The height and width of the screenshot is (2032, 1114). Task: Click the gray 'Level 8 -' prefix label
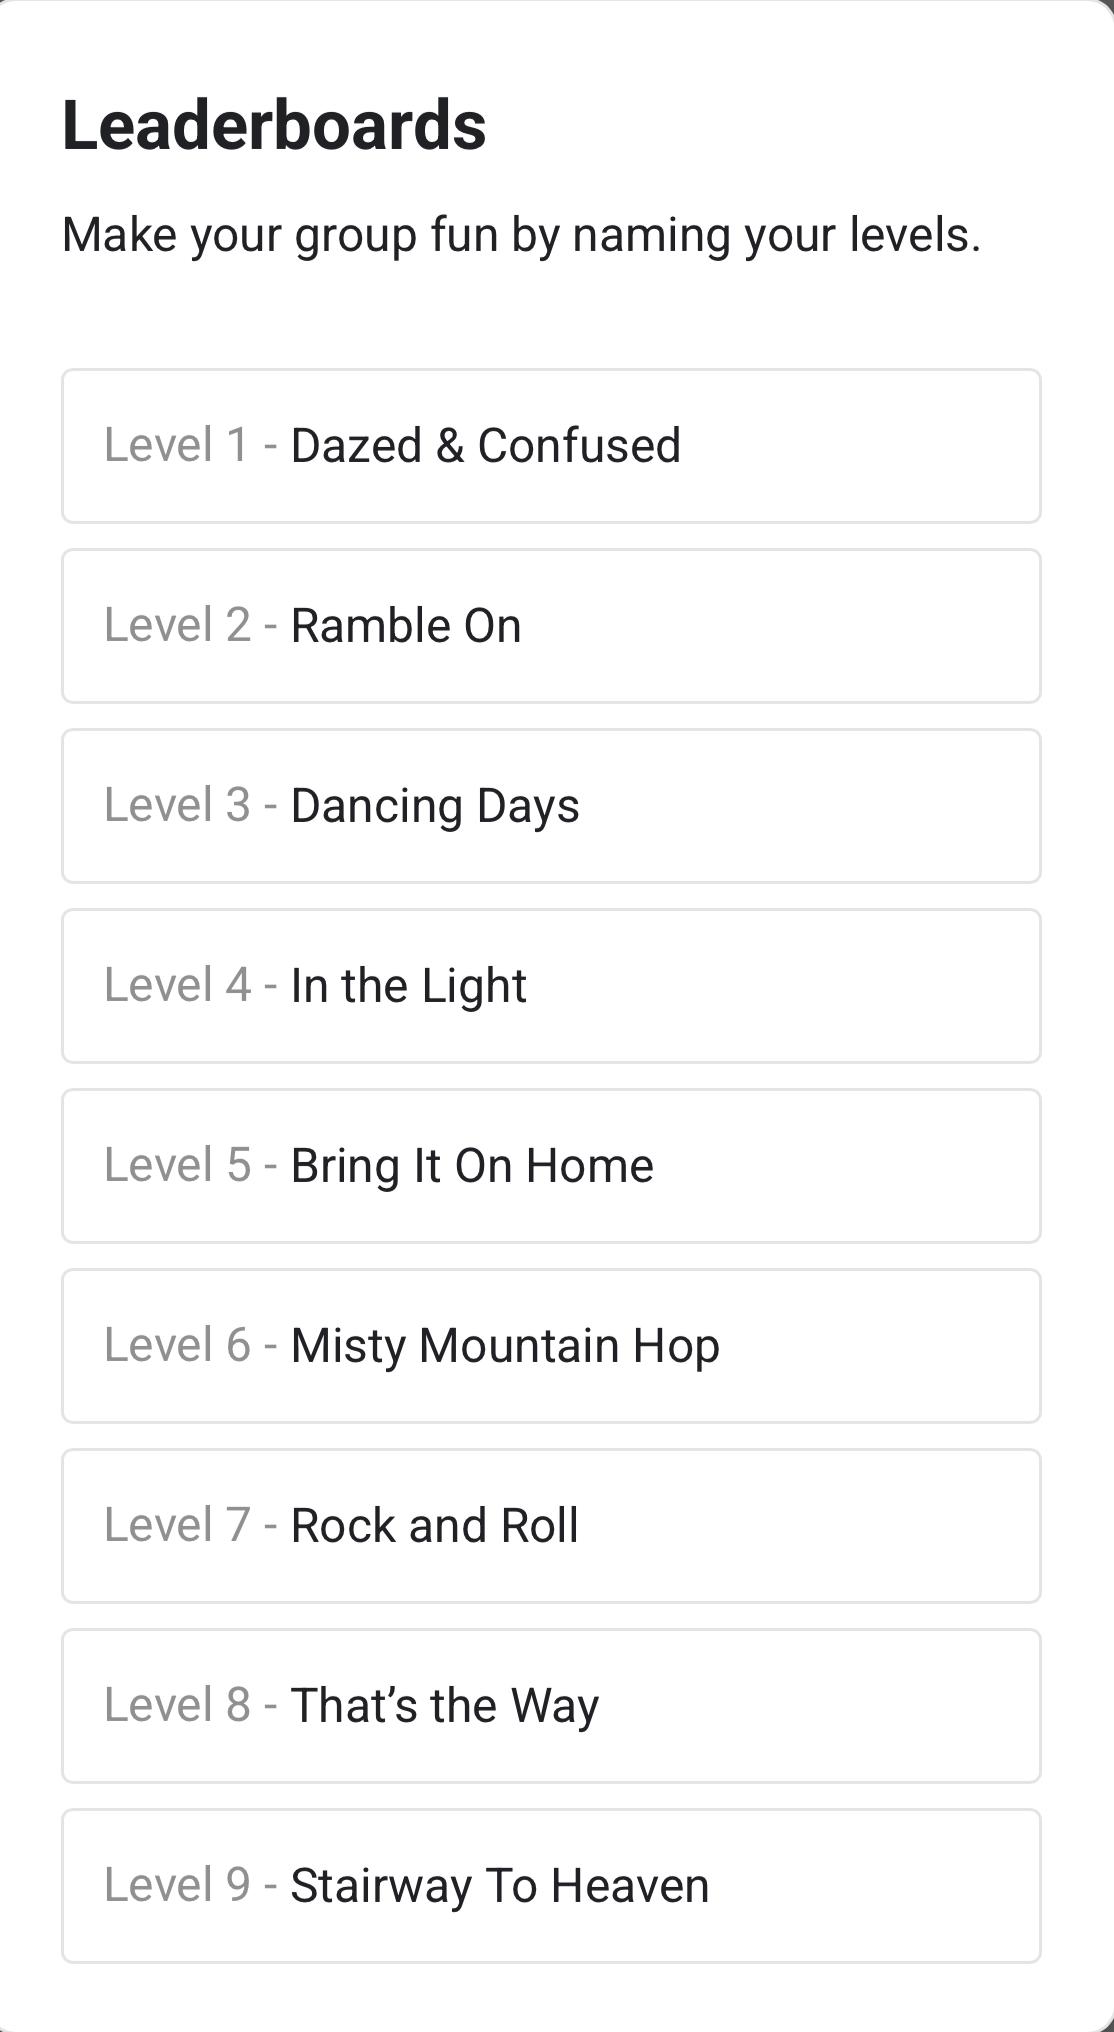point(191,1705)
